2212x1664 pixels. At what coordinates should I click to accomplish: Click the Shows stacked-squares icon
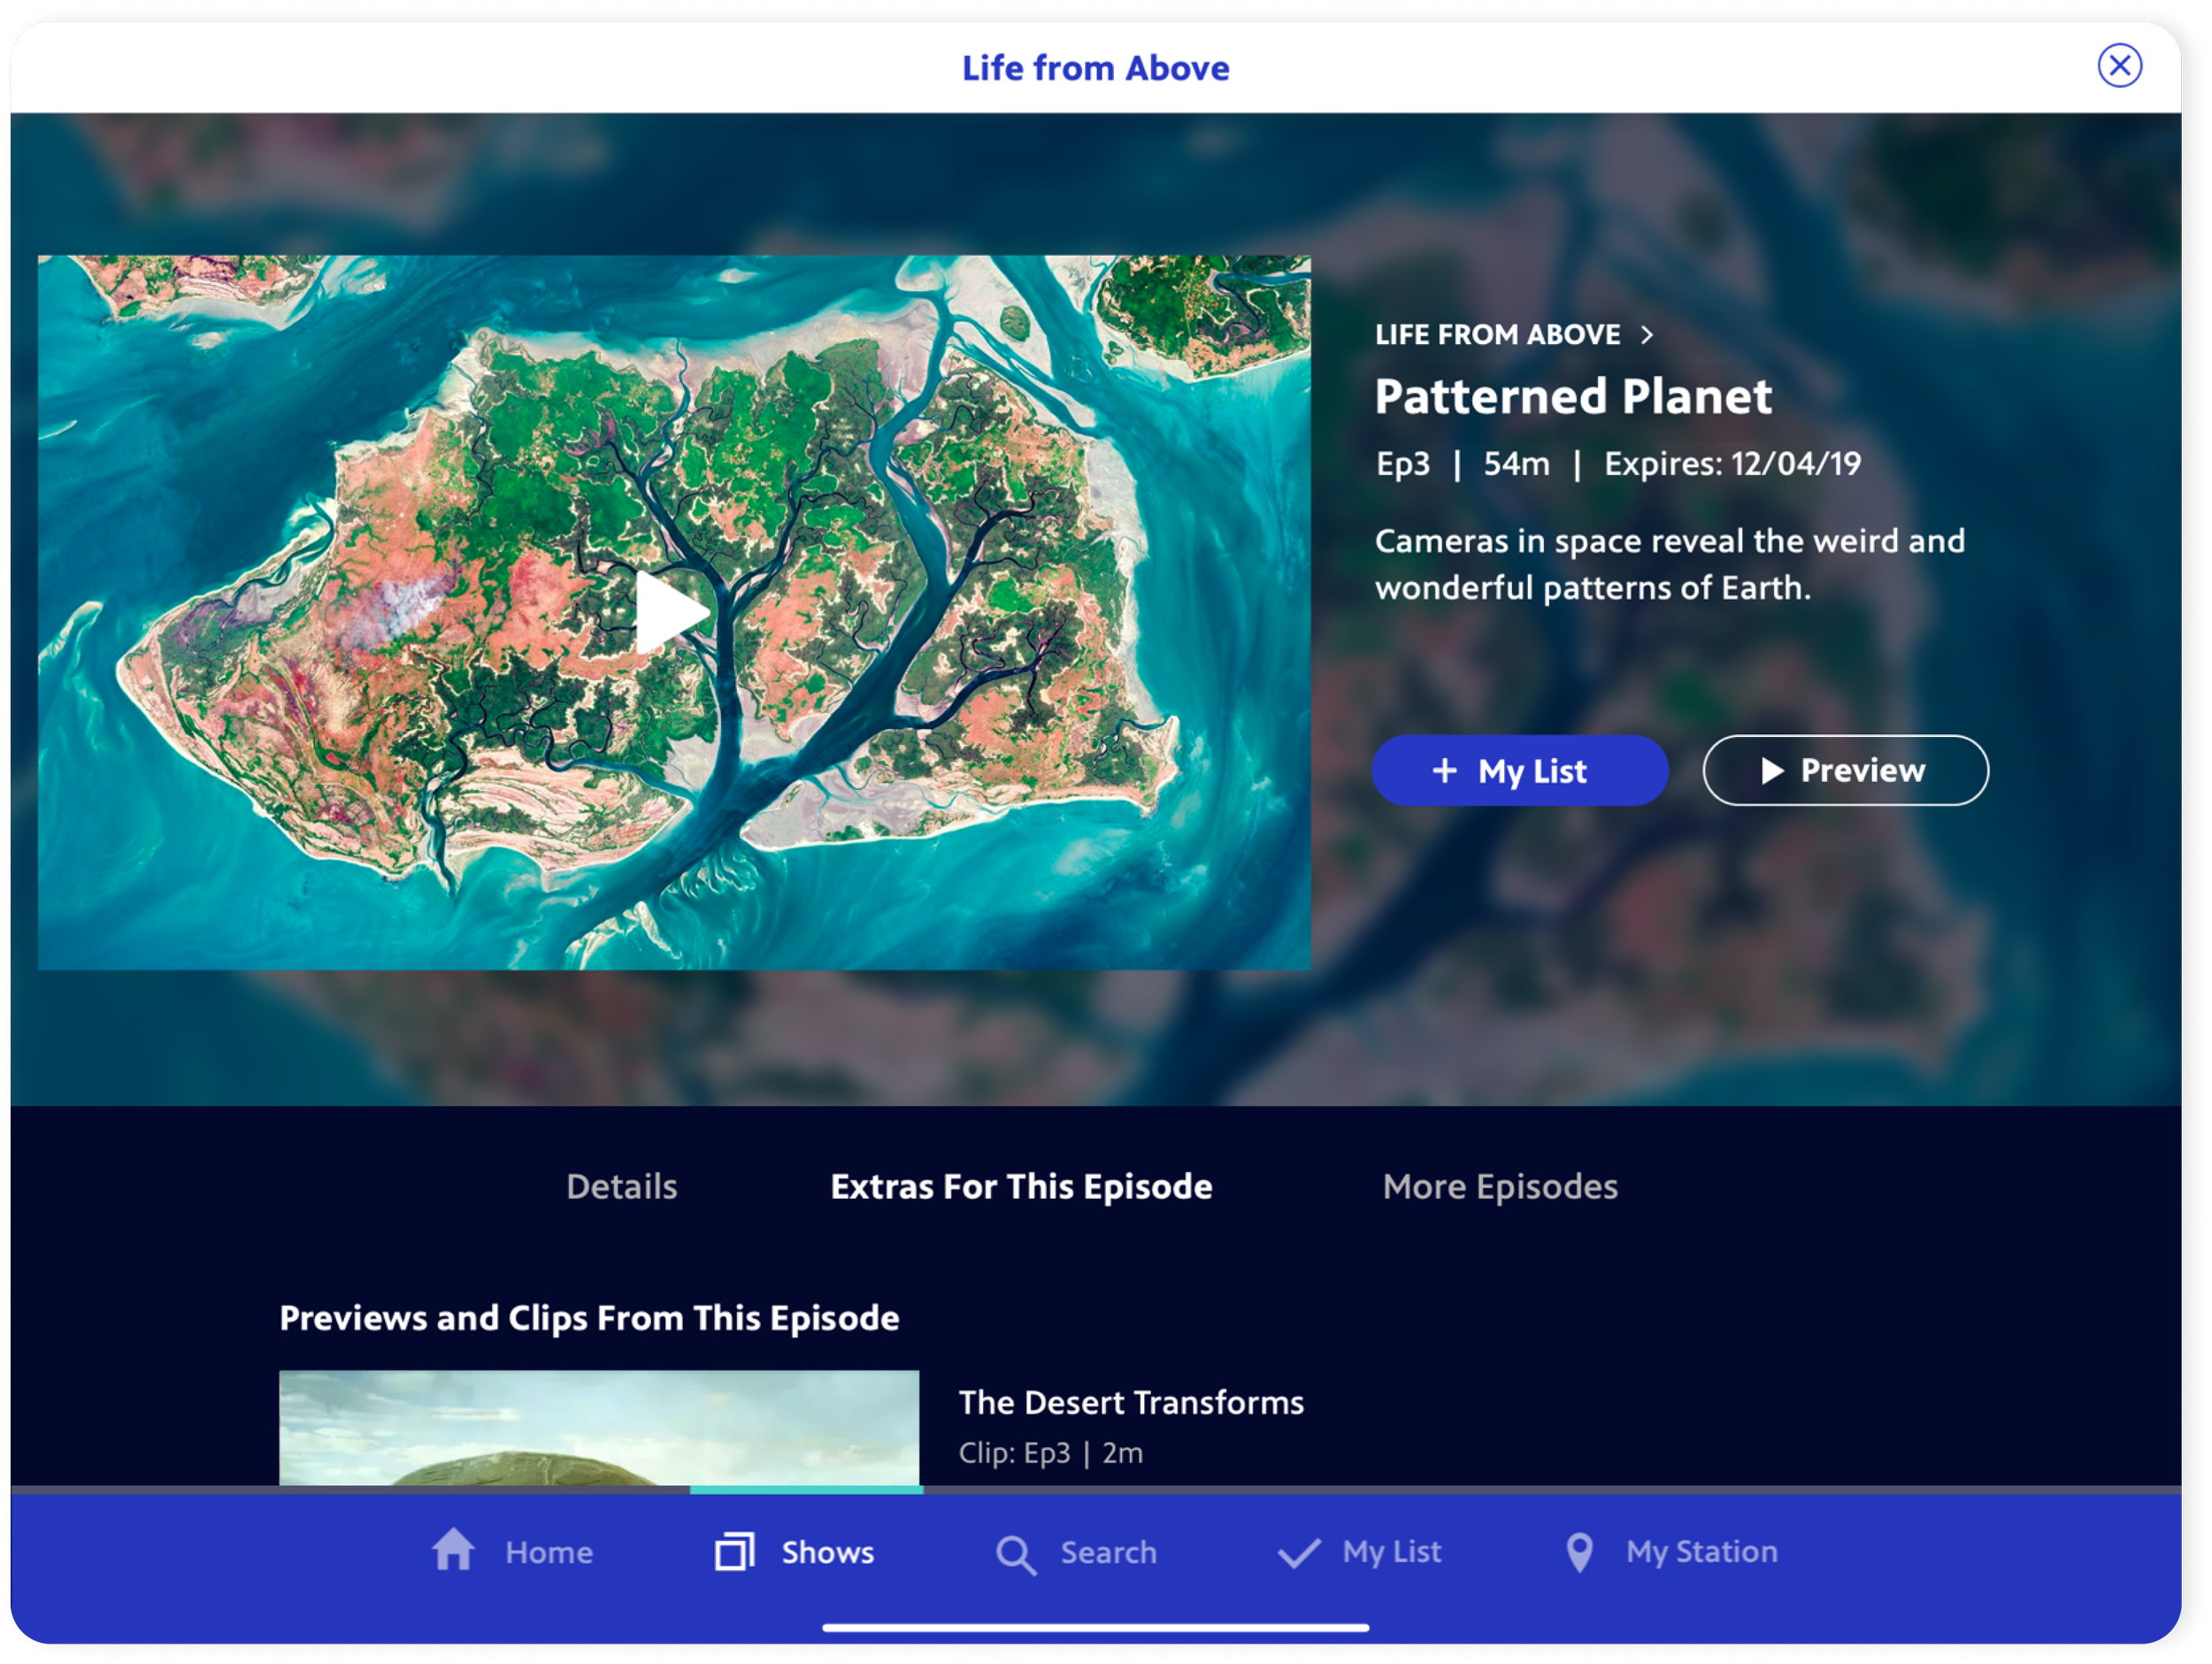[x=734, y=1551]
